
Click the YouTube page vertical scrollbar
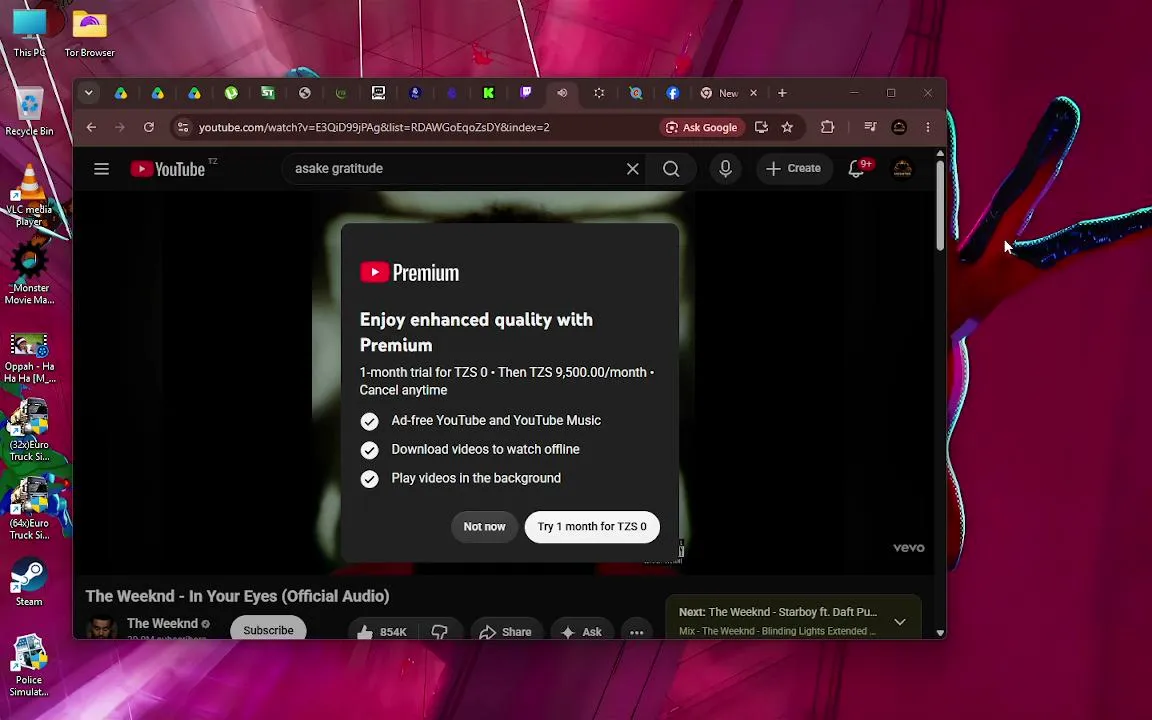940,206
